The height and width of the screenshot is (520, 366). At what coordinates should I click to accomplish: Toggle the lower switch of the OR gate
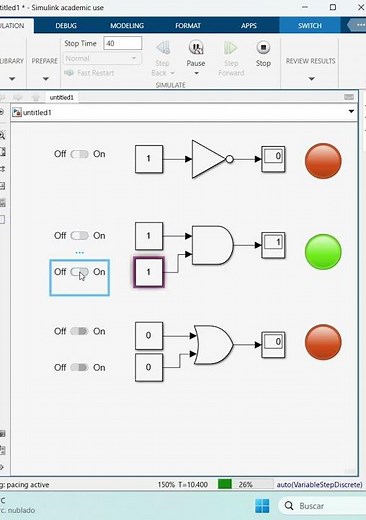[x=79, y=367]
